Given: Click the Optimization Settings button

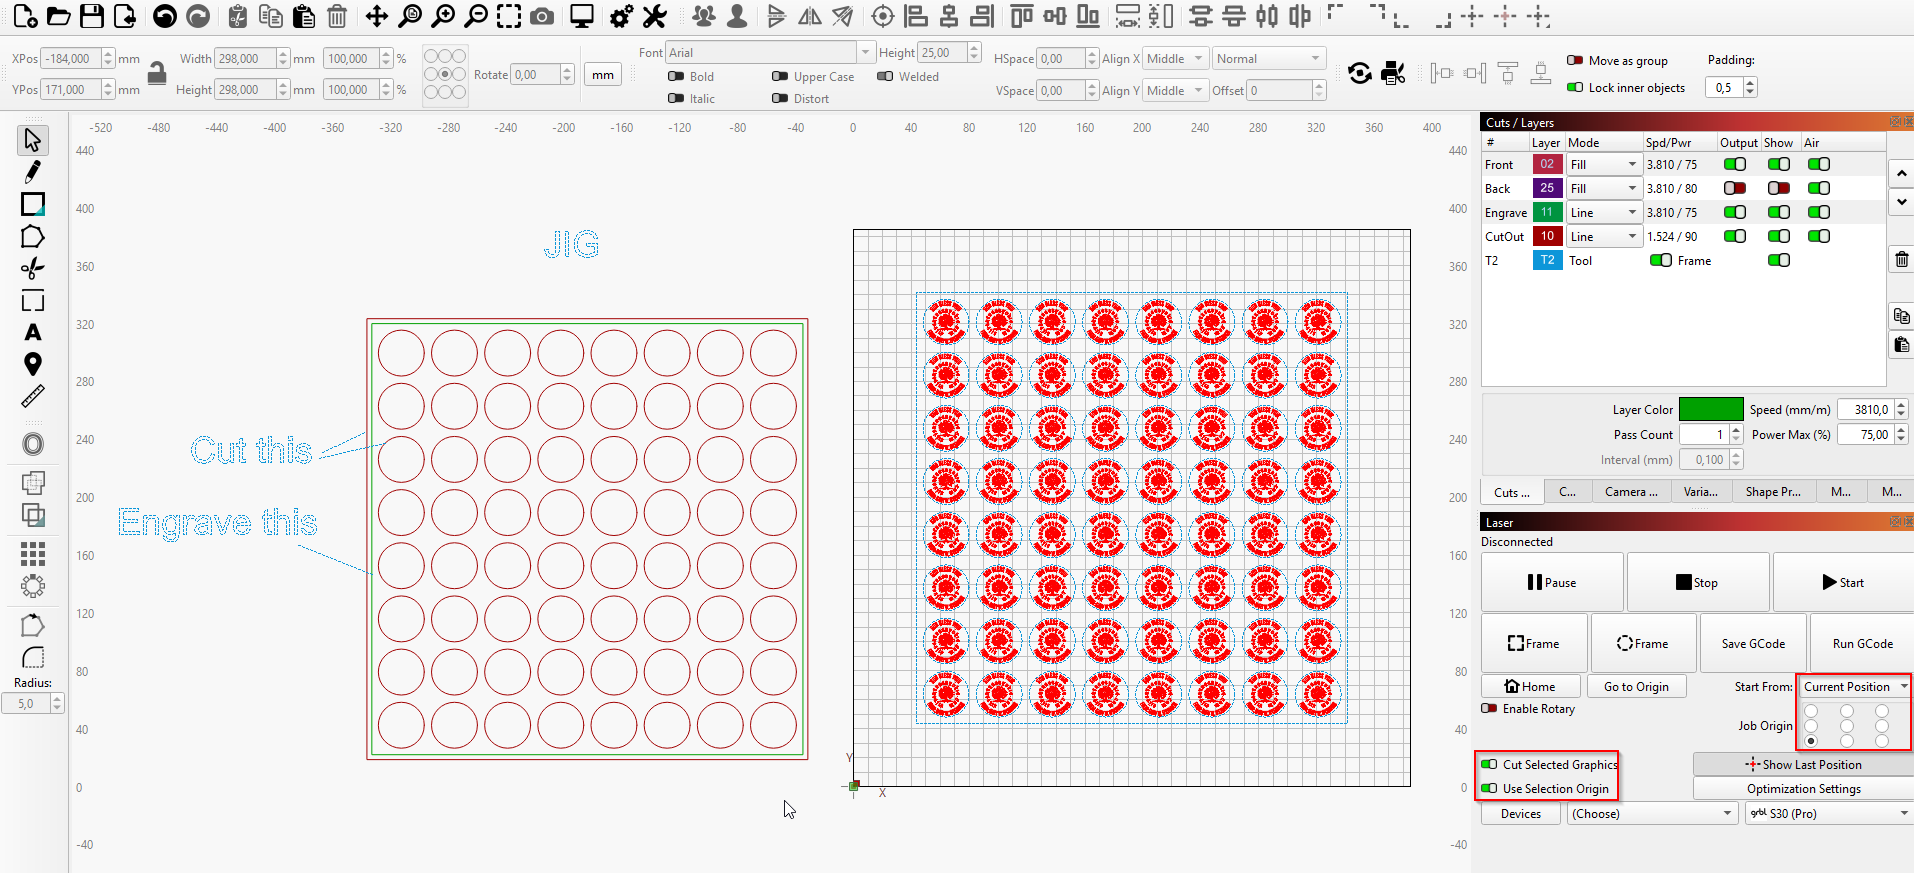Looking at the screenshot, I should [1803, 789].
